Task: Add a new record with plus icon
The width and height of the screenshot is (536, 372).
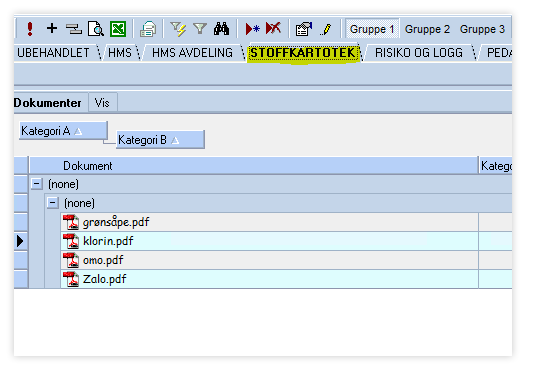Action: click(x=52, y=28)
